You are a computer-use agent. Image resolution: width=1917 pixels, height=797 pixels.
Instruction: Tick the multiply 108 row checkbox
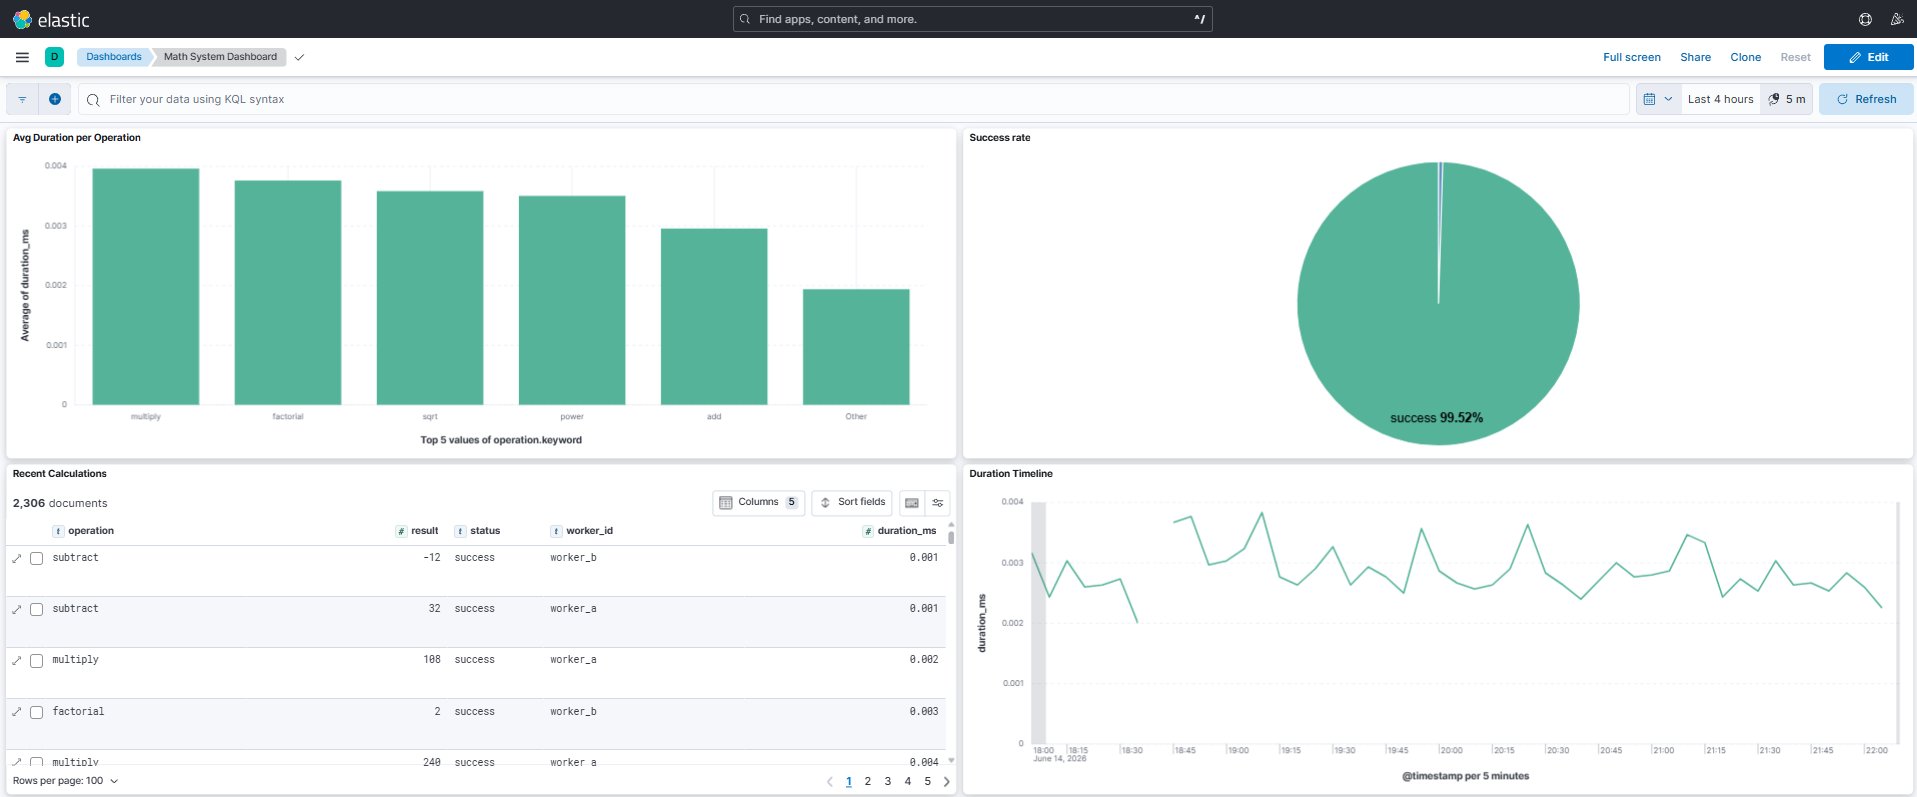(37, 660)
